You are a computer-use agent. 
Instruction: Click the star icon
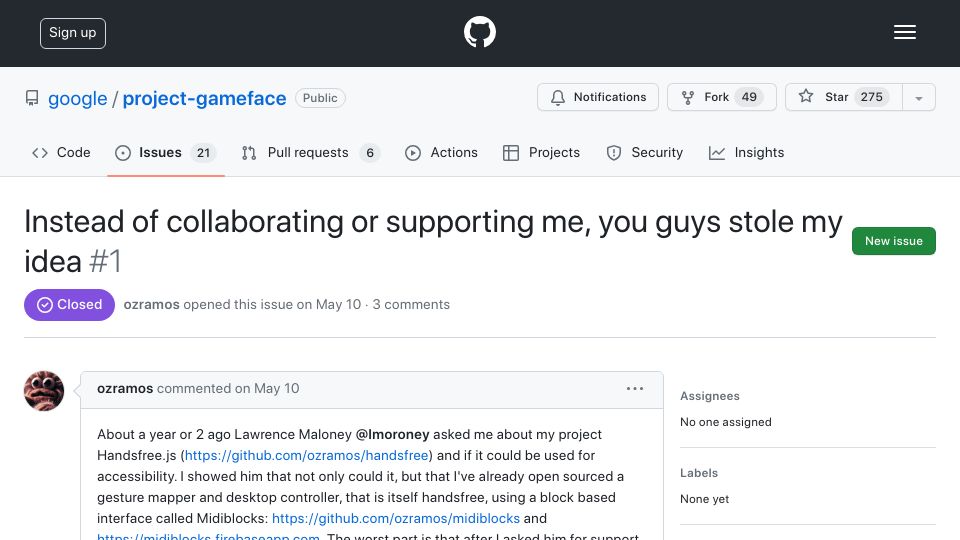[806, 96]
